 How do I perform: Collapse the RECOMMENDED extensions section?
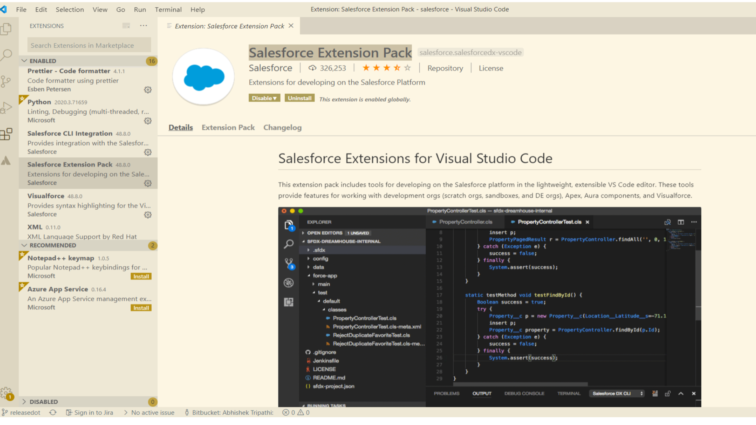[x=24, y=246]
